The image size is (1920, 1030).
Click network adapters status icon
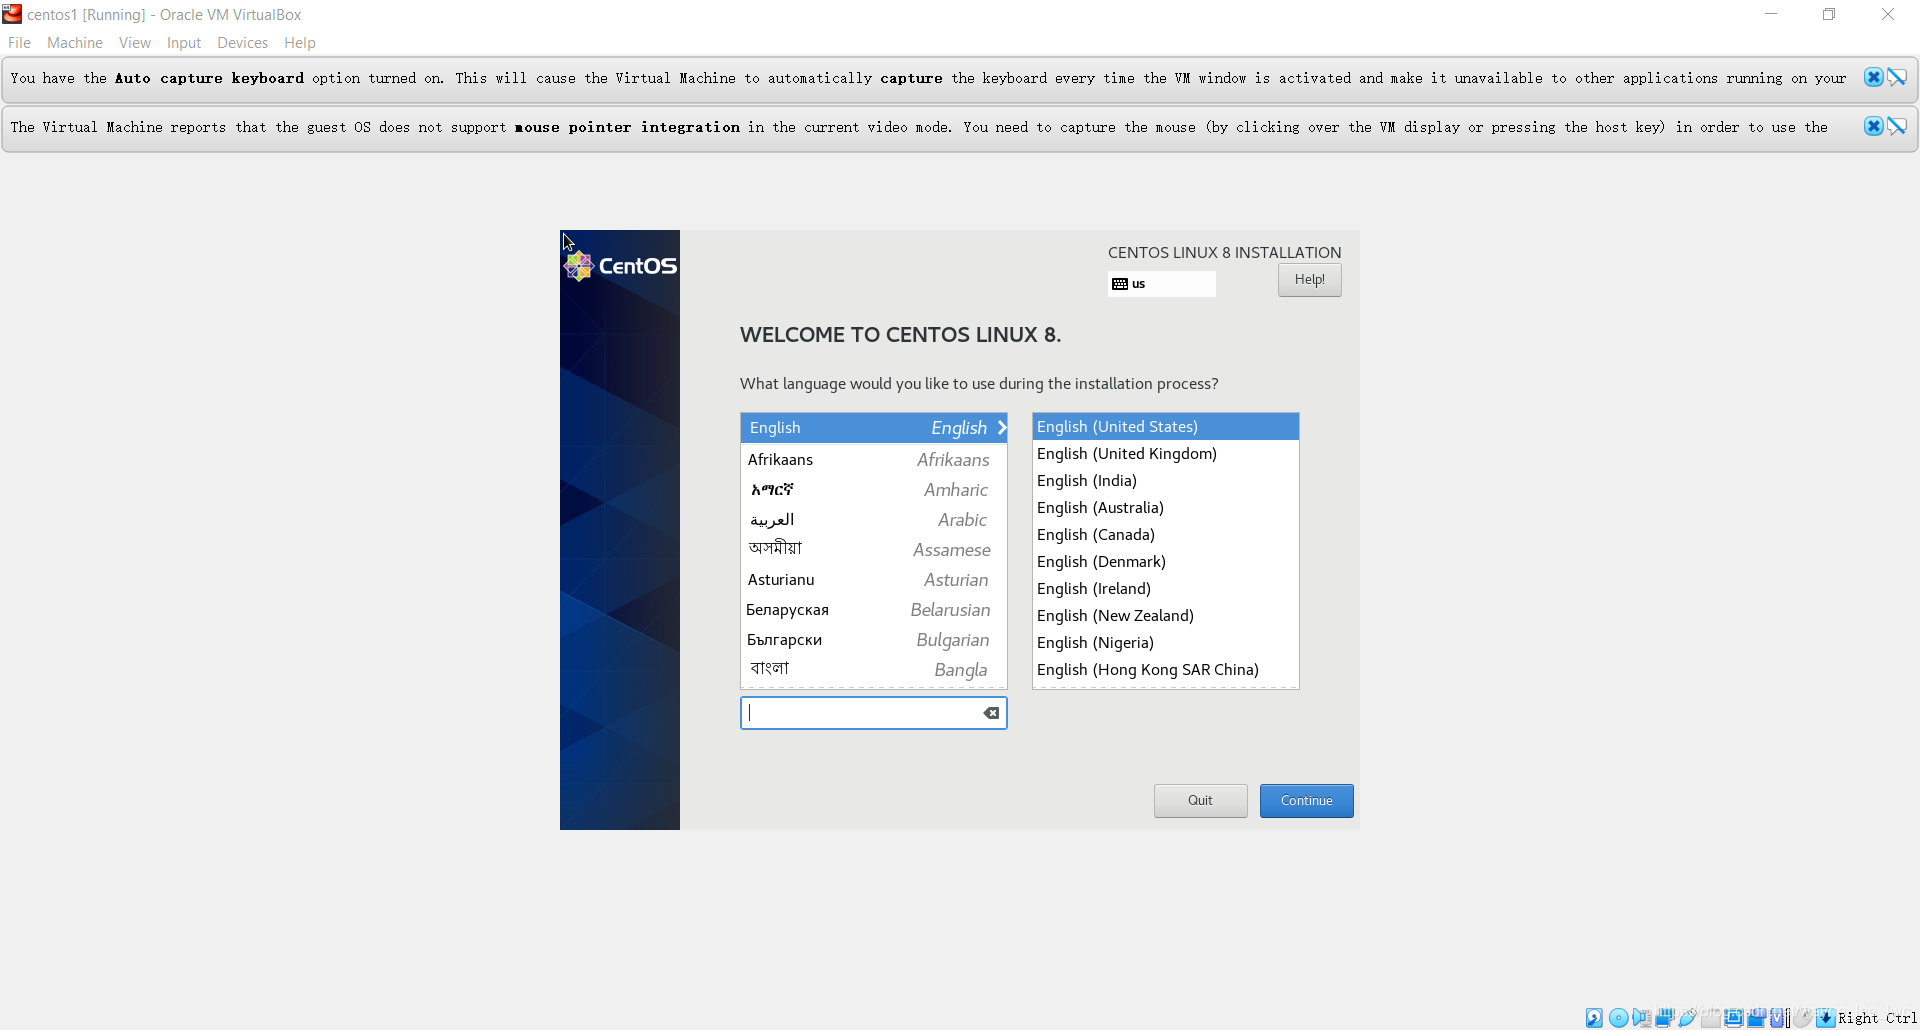(x=1665, y=1018)
